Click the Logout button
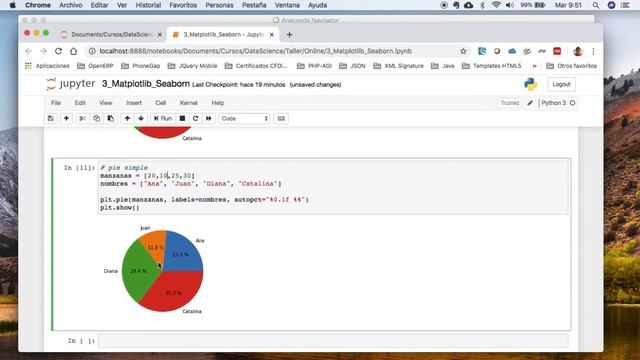Image resolution: width=640 pixels, height=360 pixels. [561, 84]
